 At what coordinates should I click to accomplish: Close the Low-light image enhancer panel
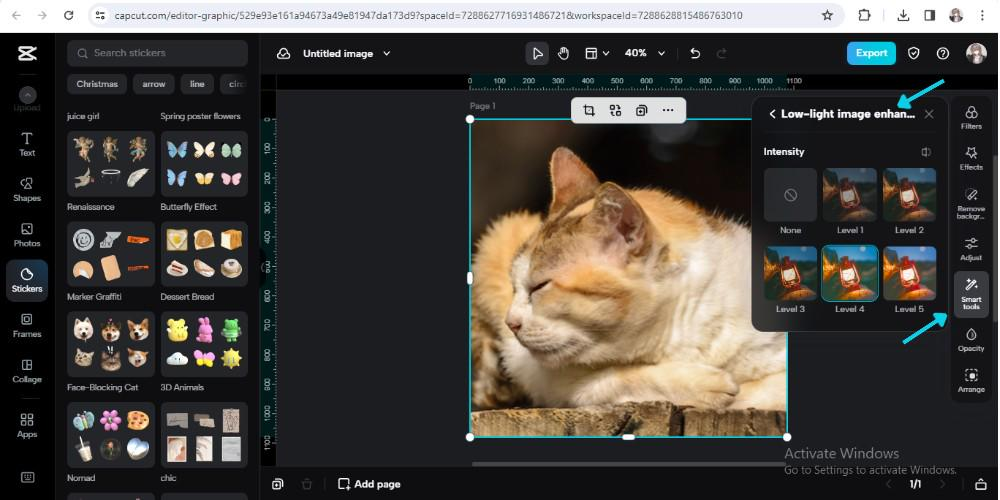929,114
